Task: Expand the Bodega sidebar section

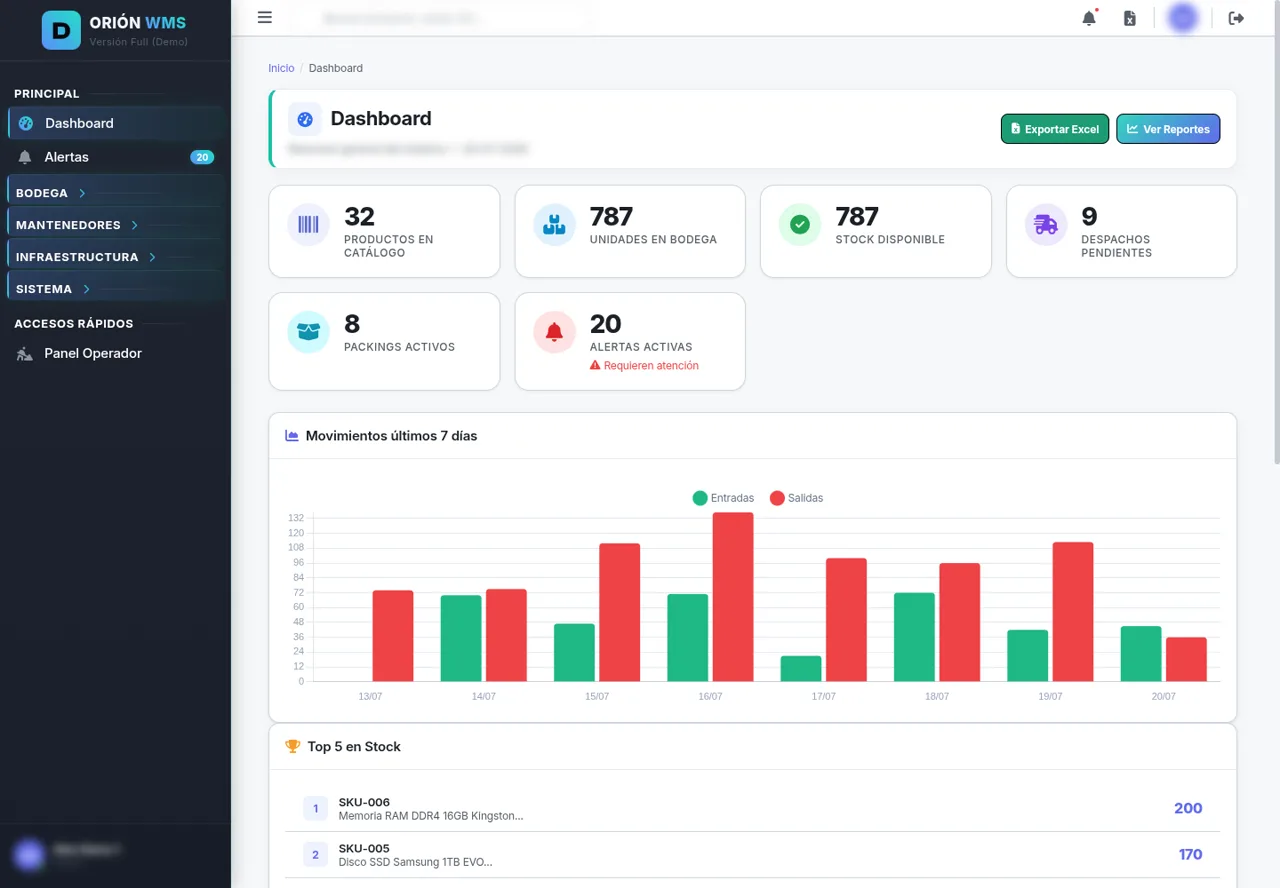Action: [115, 193]
